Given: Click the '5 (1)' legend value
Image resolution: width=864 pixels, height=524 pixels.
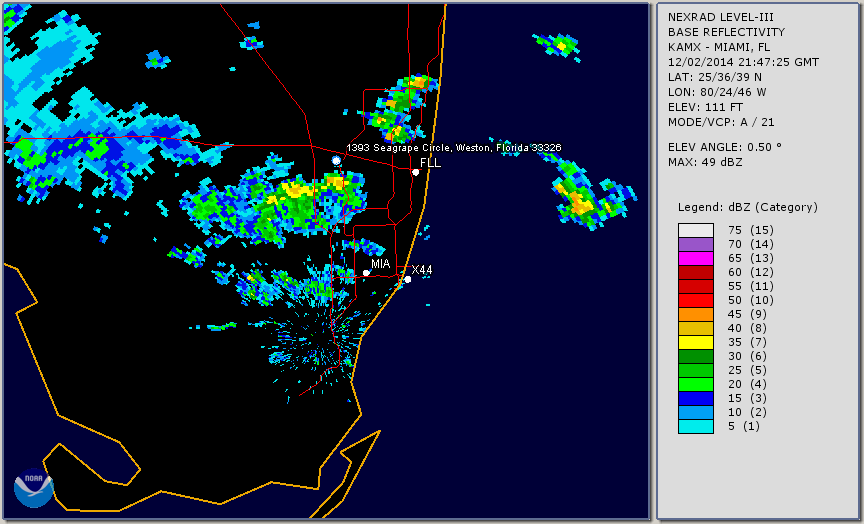Looking at the screenshot, I should click(x=744, y=426).
